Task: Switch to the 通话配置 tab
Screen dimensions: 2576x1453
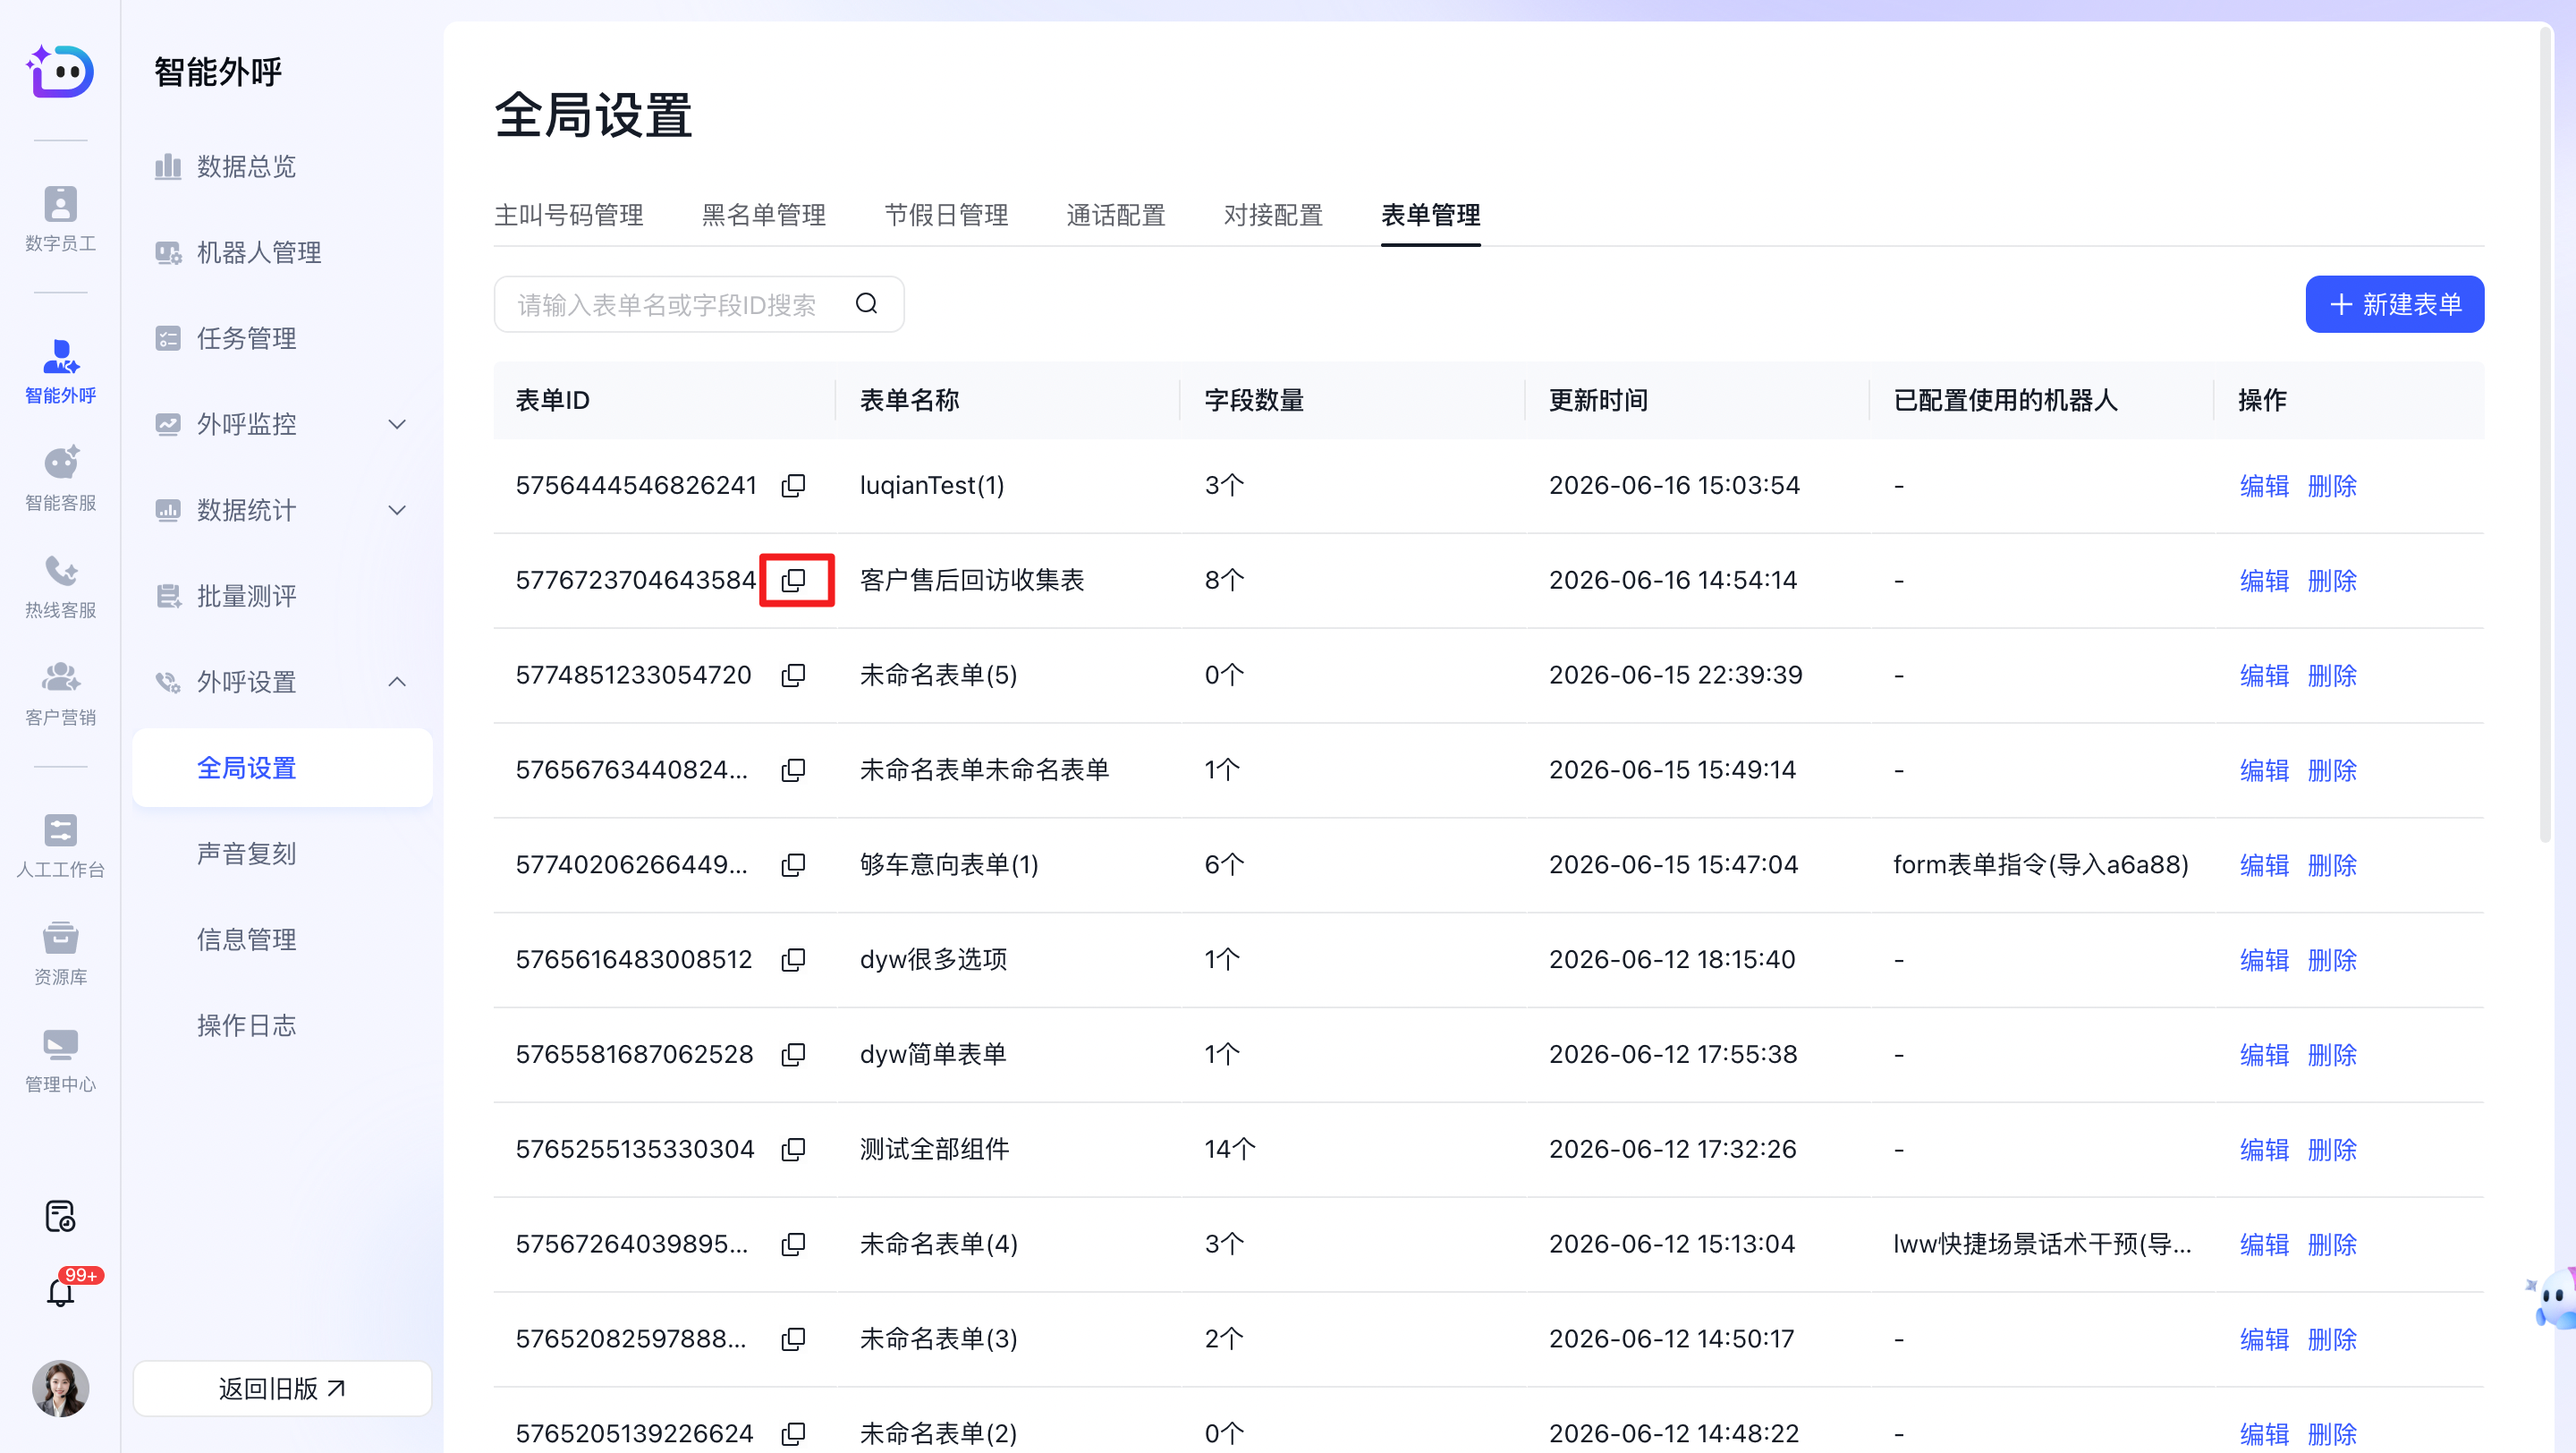Action: (1115, 215)
